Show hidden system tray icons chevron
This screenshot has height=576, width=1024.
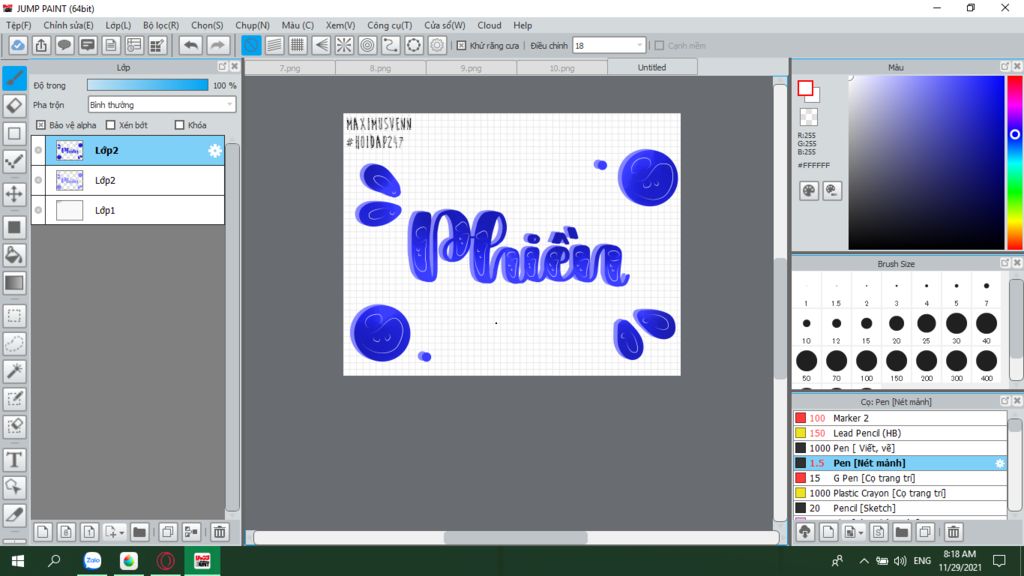tap(863, 561)
